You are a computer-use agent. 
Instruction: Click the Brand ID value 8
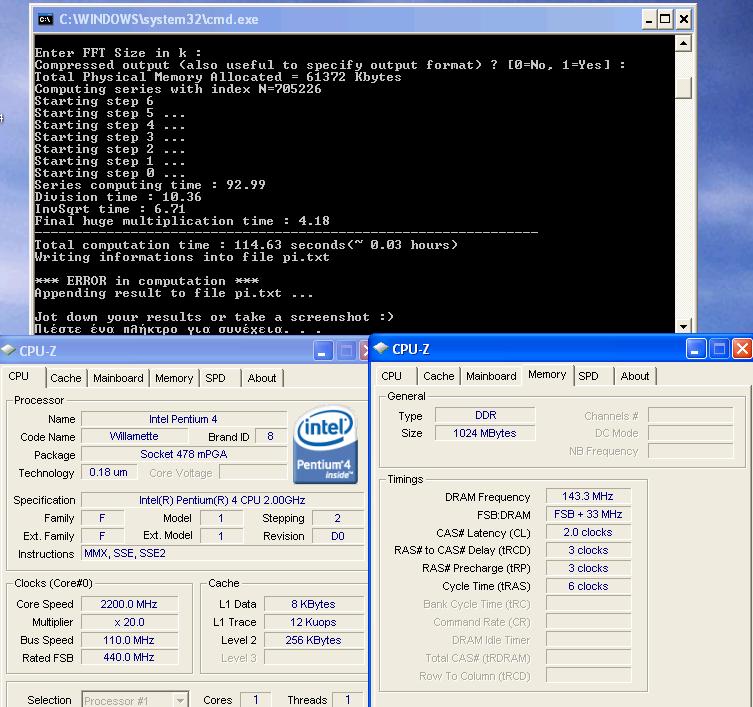270,436
